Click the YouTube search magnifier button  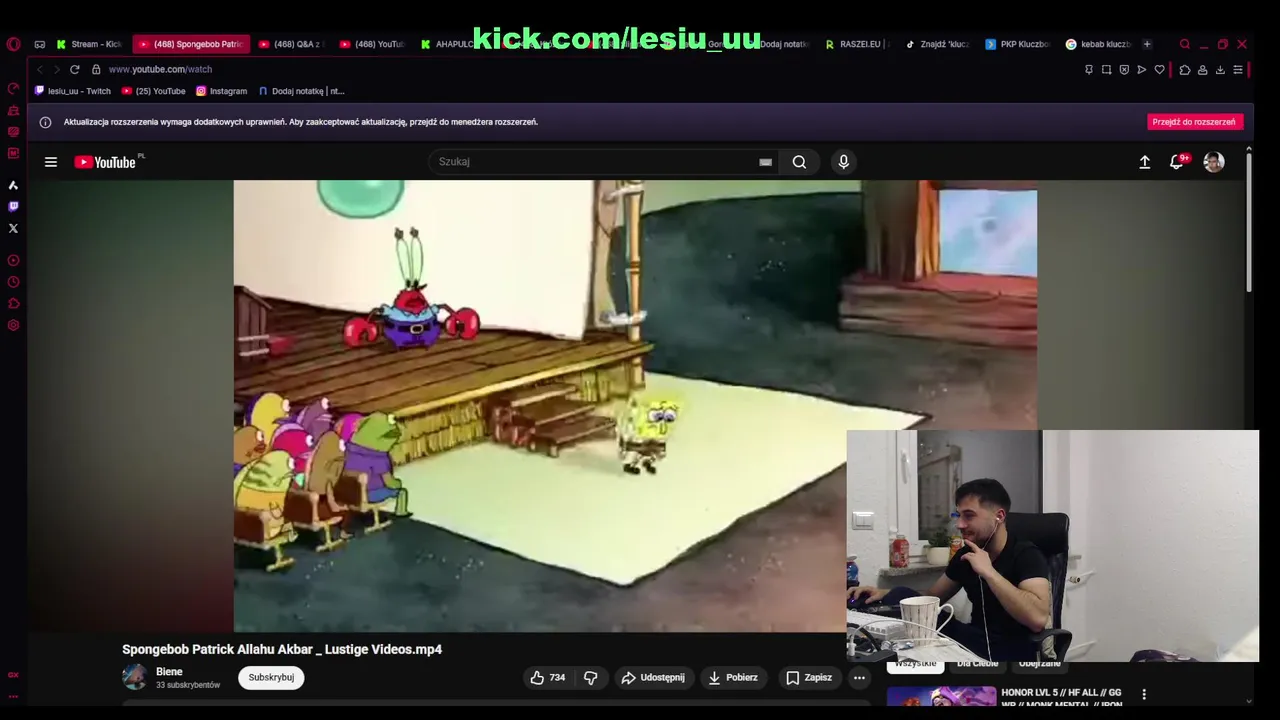pyautogui.click(x=799, y=162)
